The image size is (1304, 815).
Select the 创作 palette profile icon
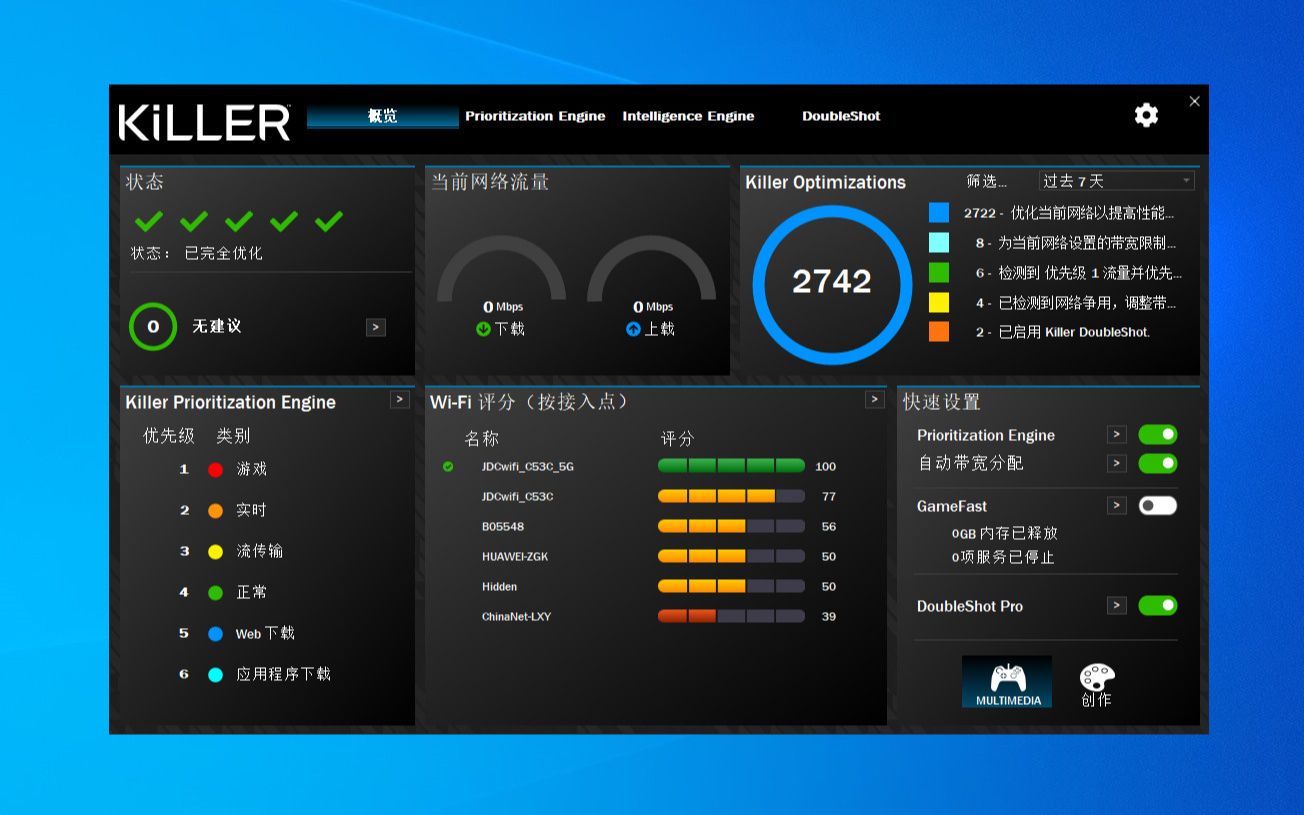coord(1096,684)
